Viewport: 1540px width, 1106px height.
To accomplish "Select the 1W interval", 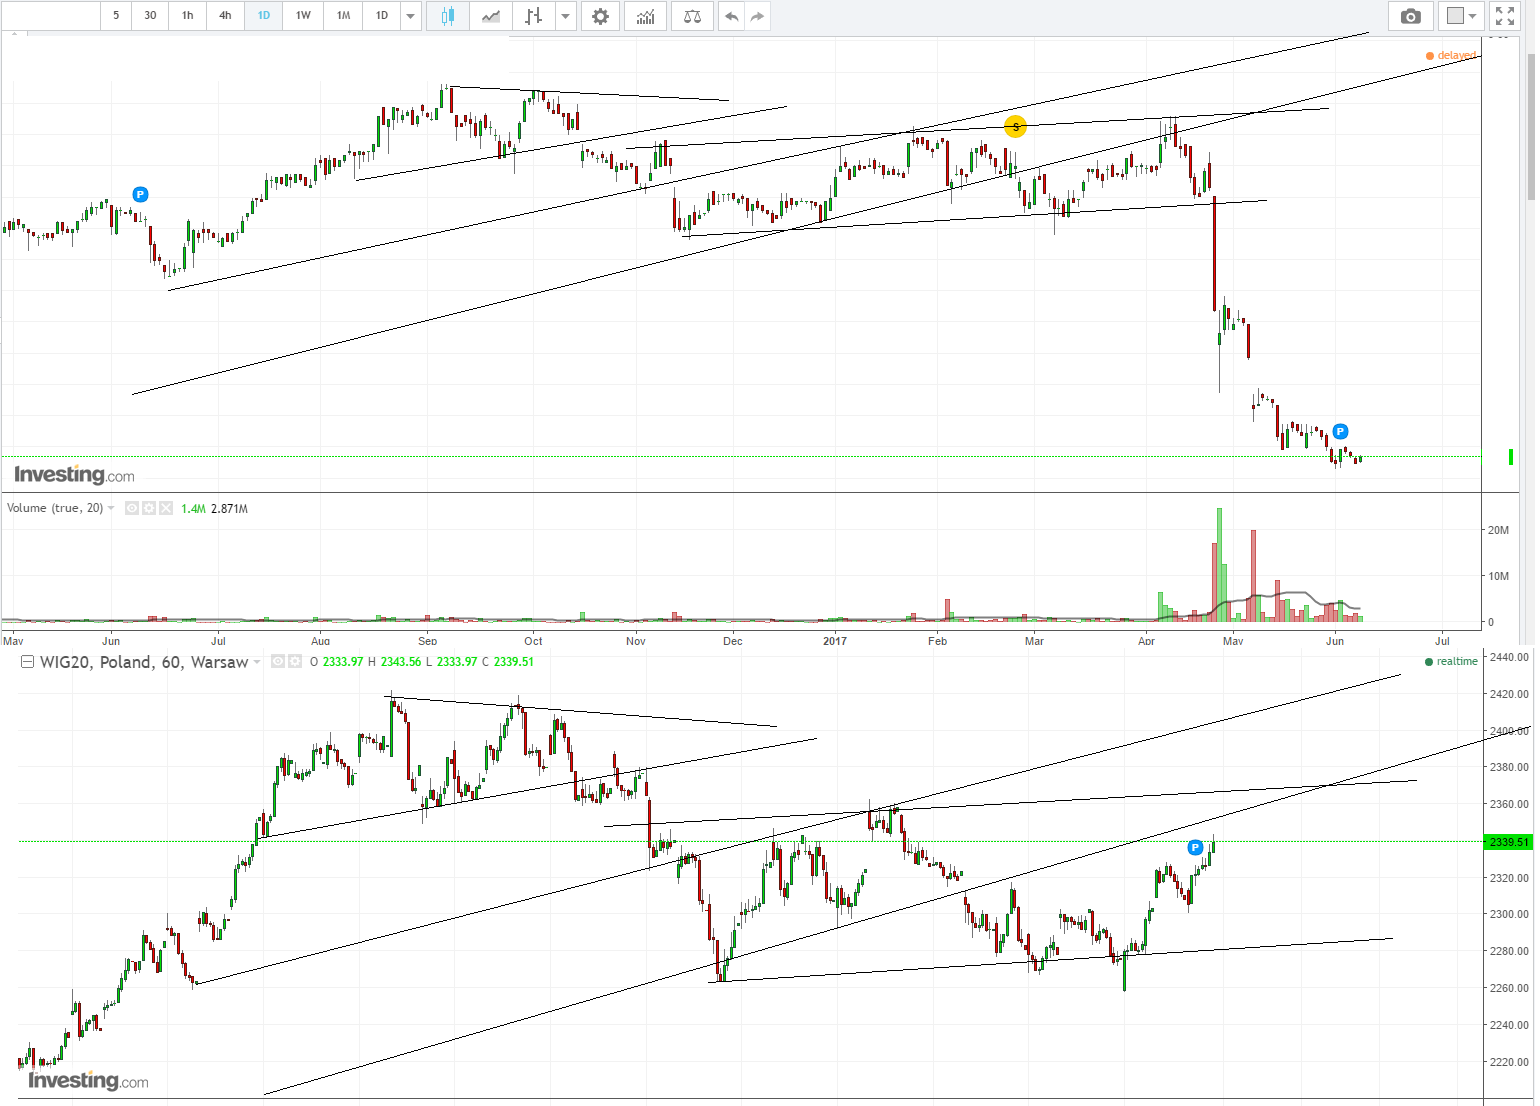I will (303, 16).
